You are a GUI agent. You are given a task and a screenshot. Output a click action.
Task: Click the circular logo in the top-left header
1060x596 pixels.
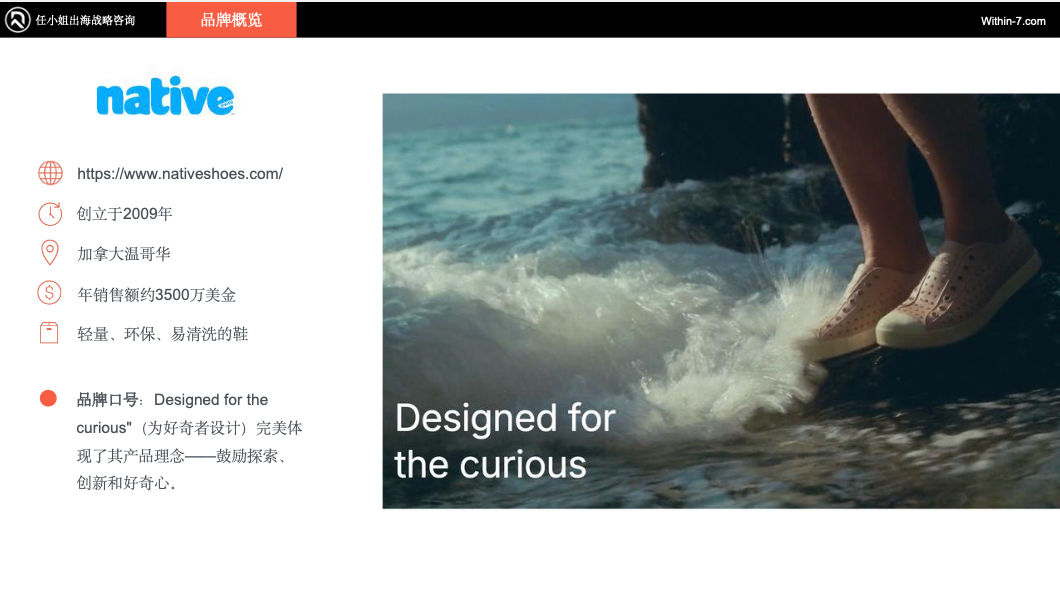[x=17, y=20]
